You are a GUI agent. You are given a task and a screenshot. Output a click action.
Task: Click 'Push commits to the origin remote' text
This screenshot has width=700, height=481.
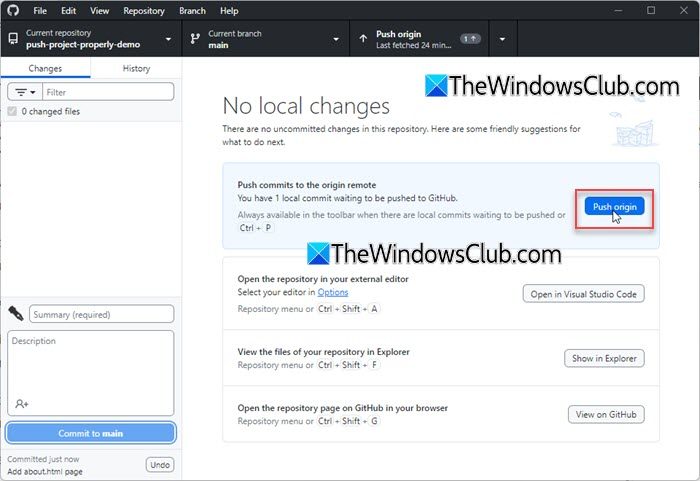click(307, 185)
